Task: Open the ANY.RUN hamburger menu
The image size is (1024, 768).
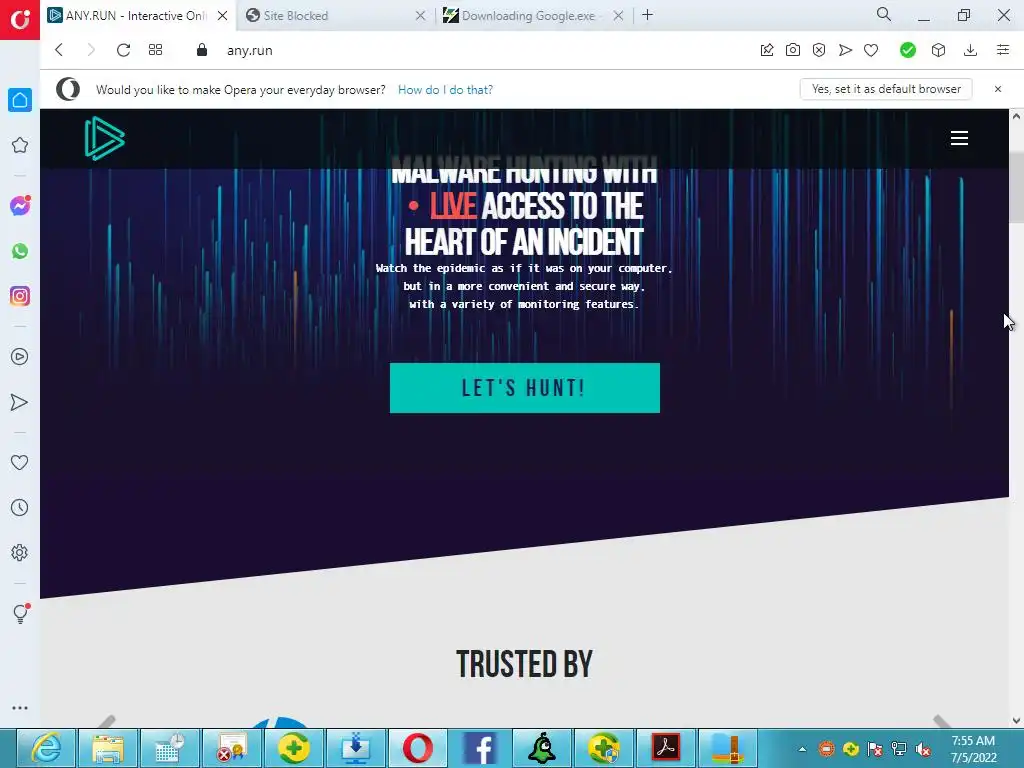Action: click(x=959, y=138)
